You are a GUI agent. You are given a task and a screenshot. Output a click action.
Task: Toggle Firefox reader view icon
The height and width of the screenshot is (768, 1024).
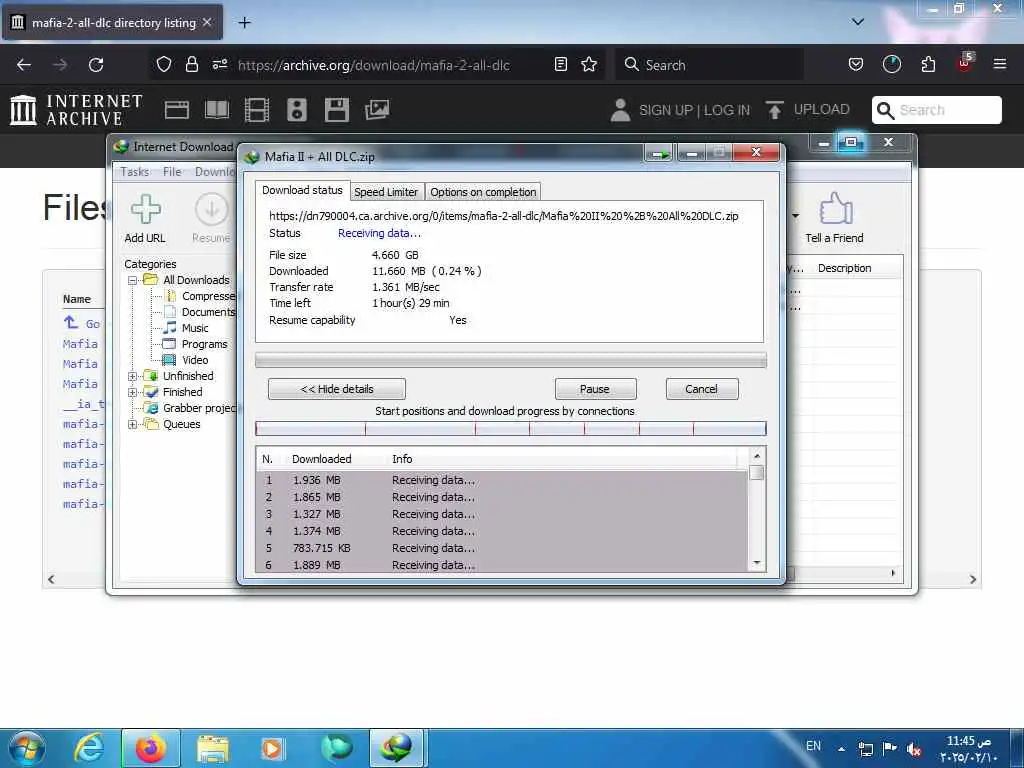(x=560, y=64)
